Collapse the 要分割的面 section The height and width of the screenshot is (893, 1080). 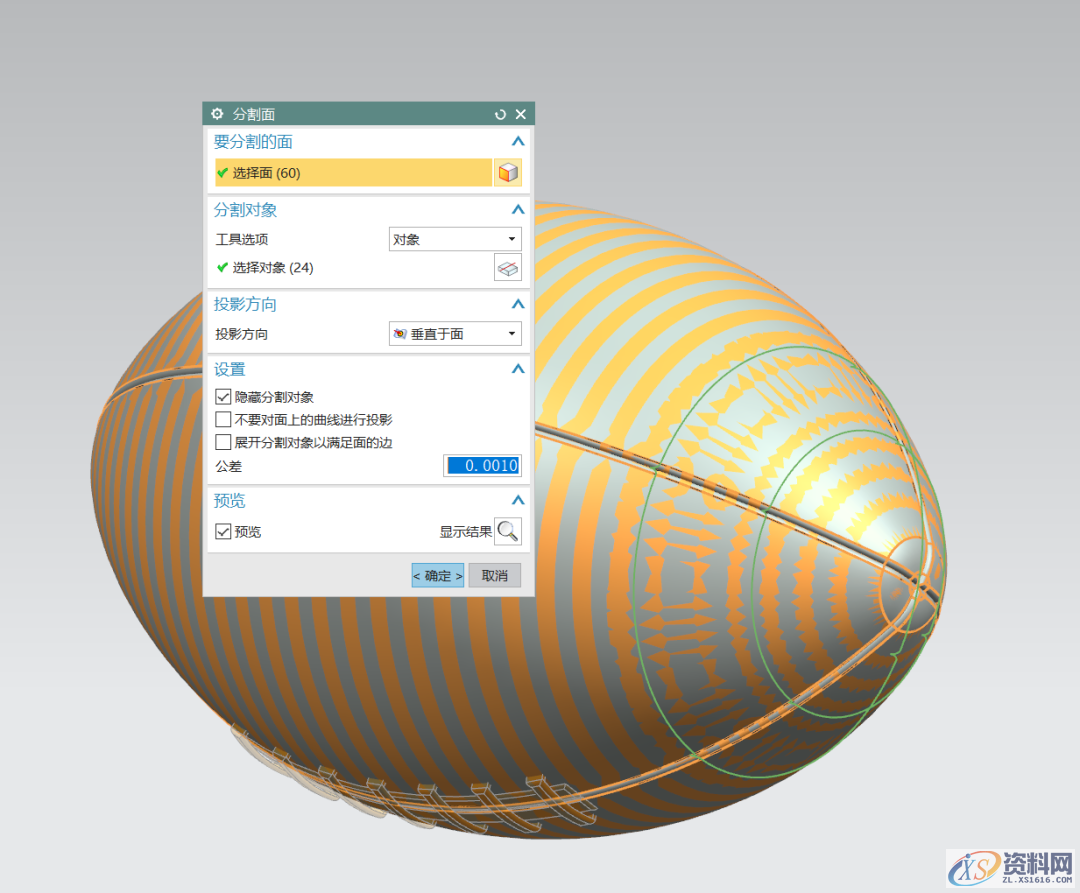point(517,142)
